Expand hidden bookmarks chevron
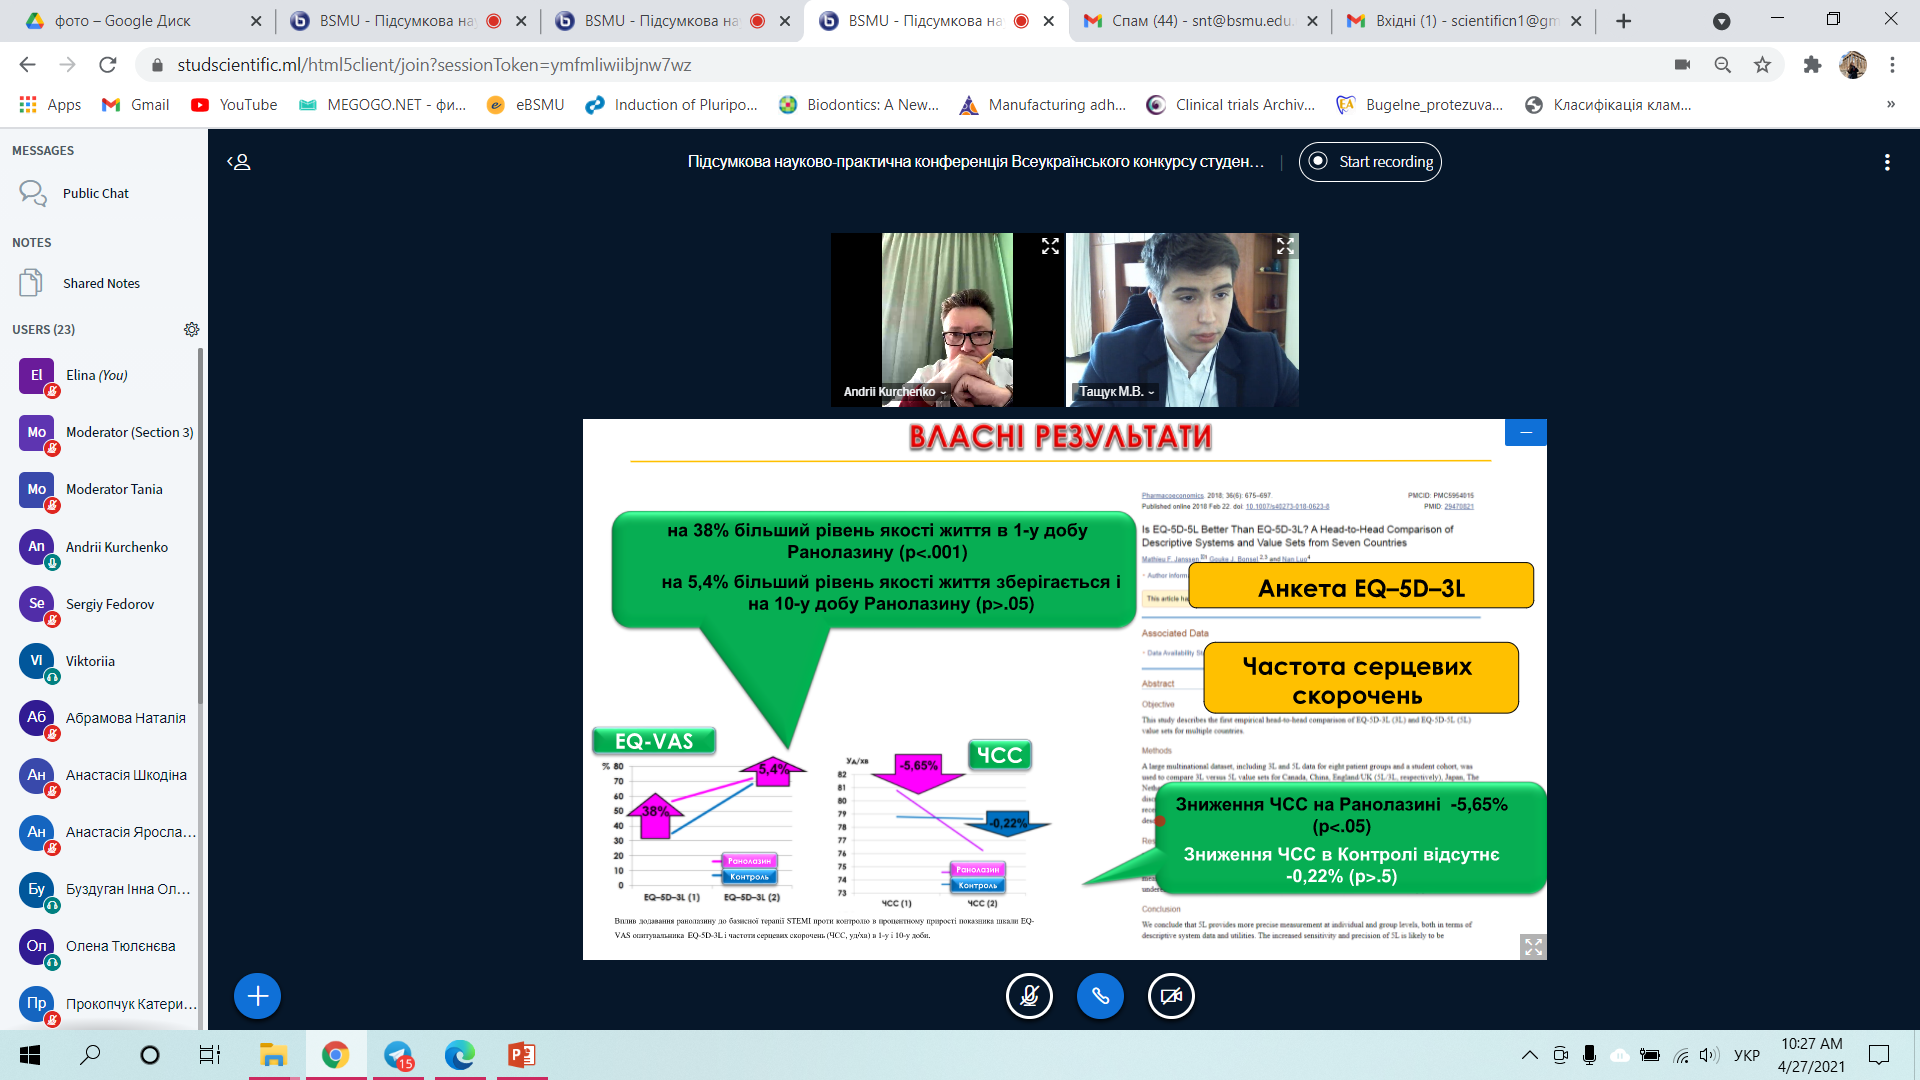The height and width of the screenshot is (1080, 1920). click(1890, 104)
